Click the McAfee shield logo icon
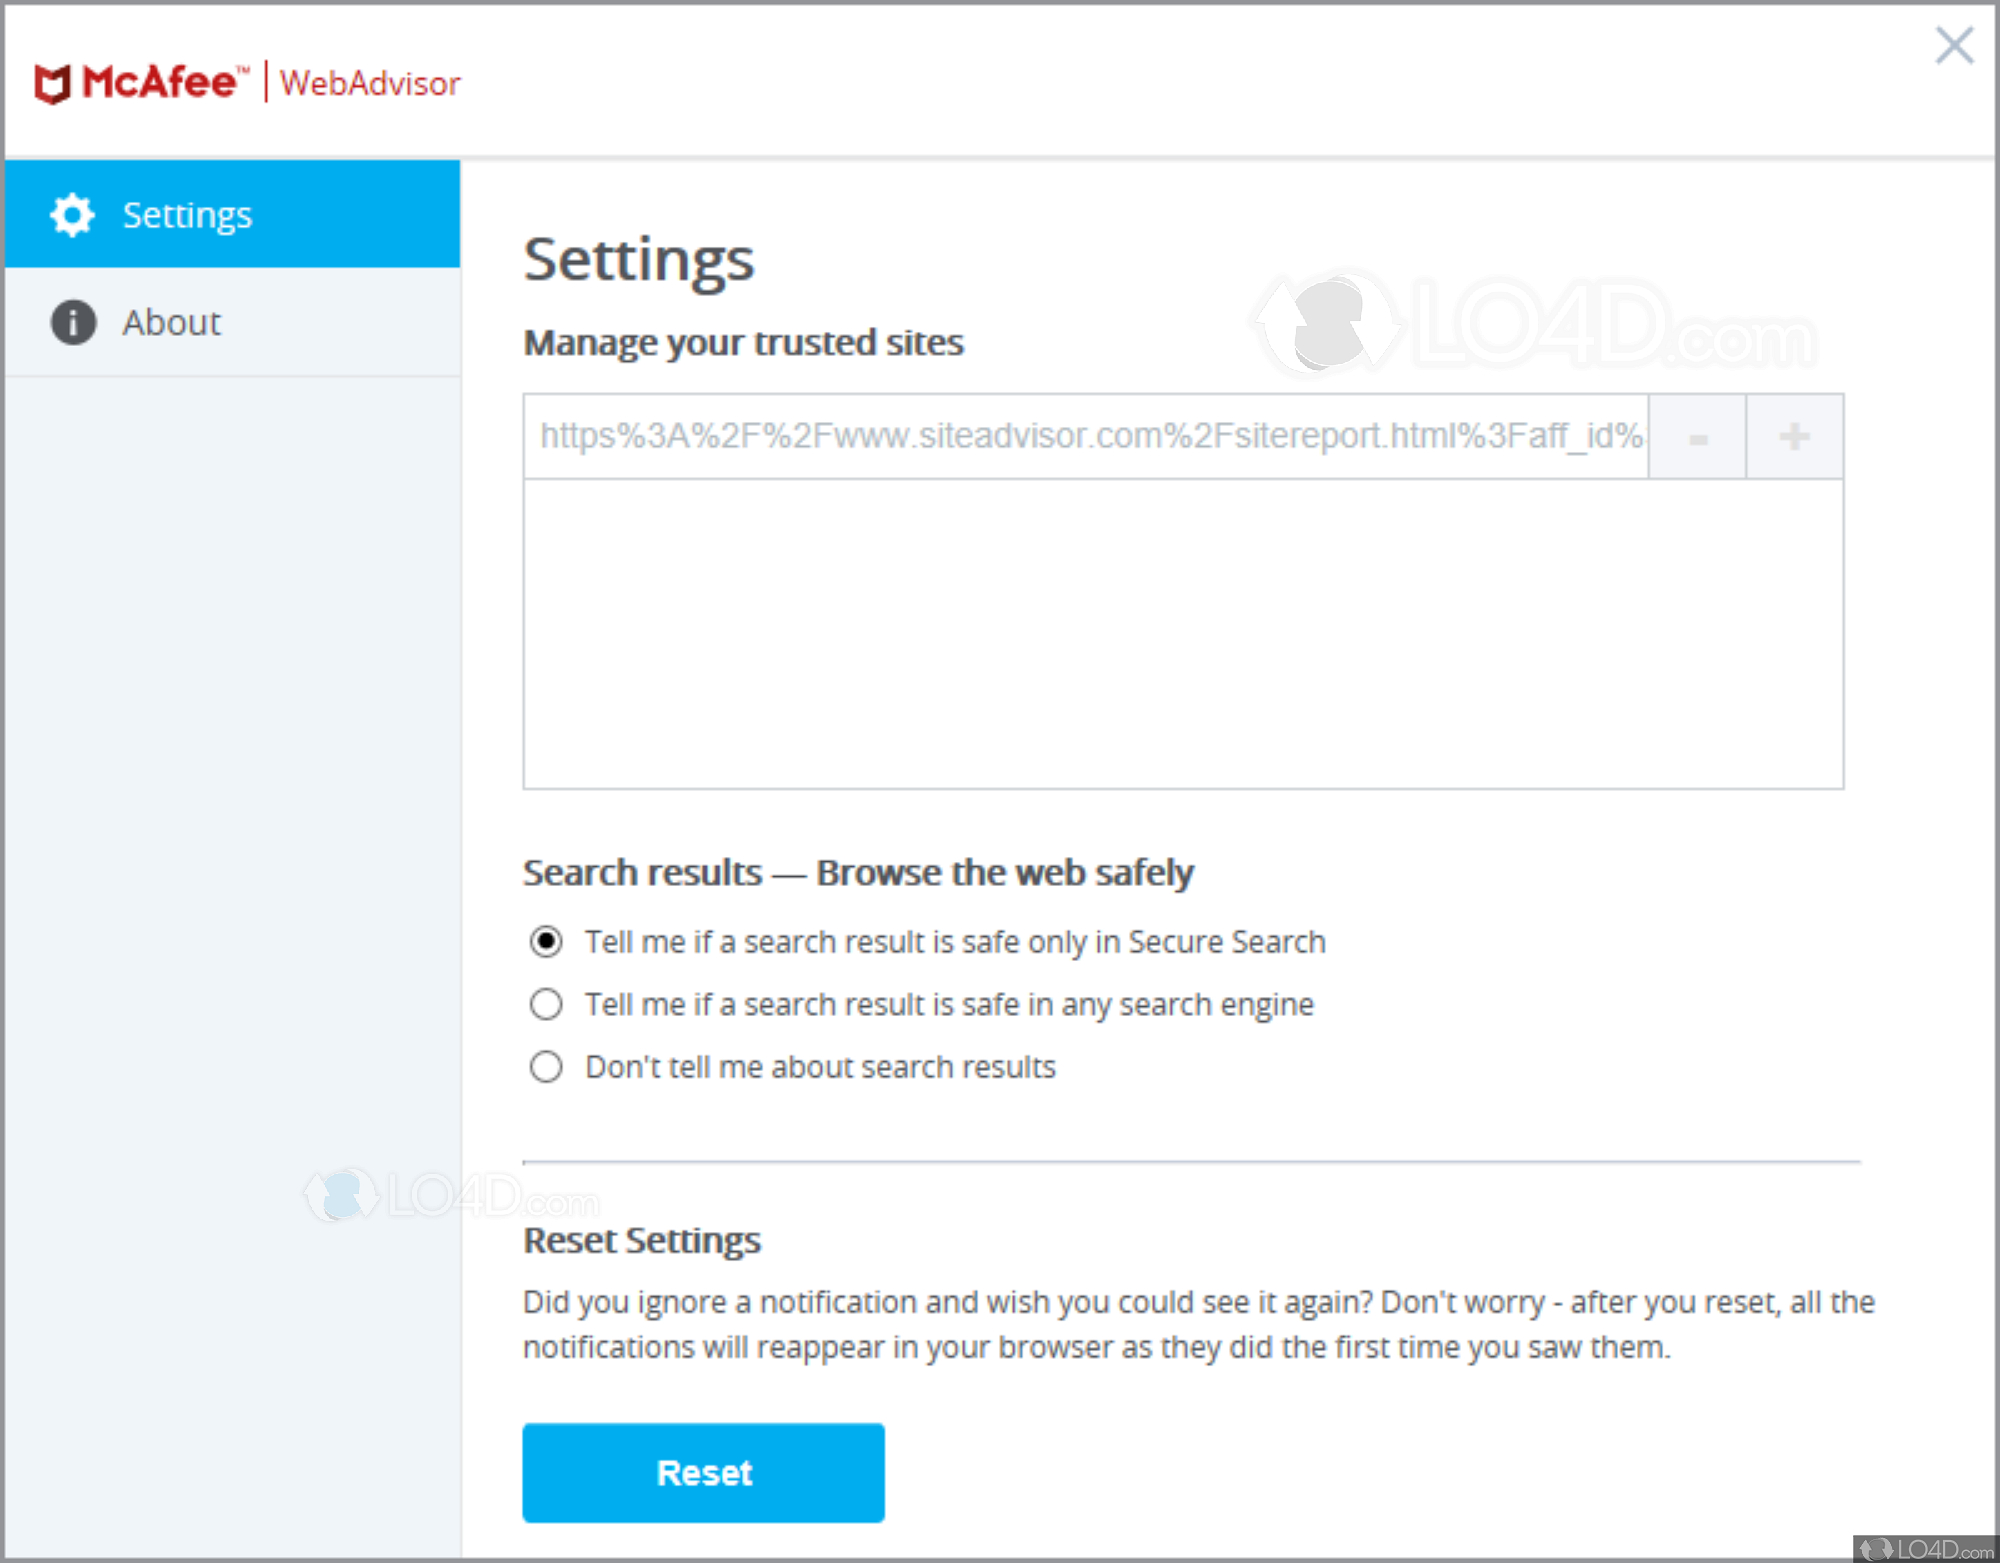2000x1563 pixels. coord(52,83)
